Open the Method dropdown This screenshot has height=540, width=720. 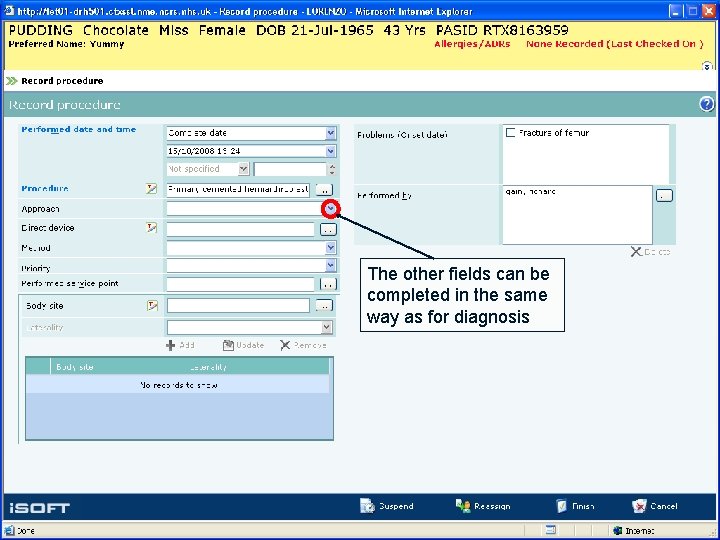(x=331, y=248)
